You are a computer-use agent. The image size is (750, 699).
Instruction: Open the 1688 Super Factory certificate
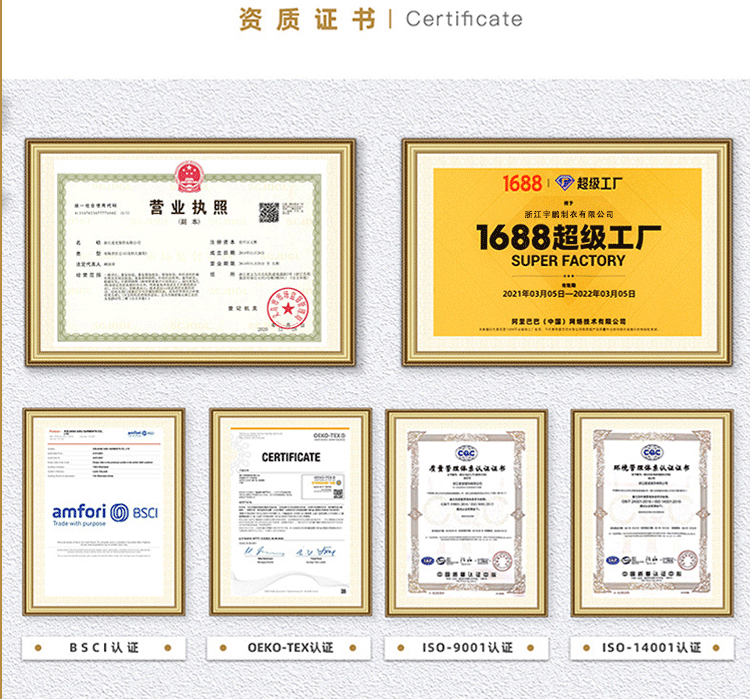pyautogui.click(x=567, y=252)
